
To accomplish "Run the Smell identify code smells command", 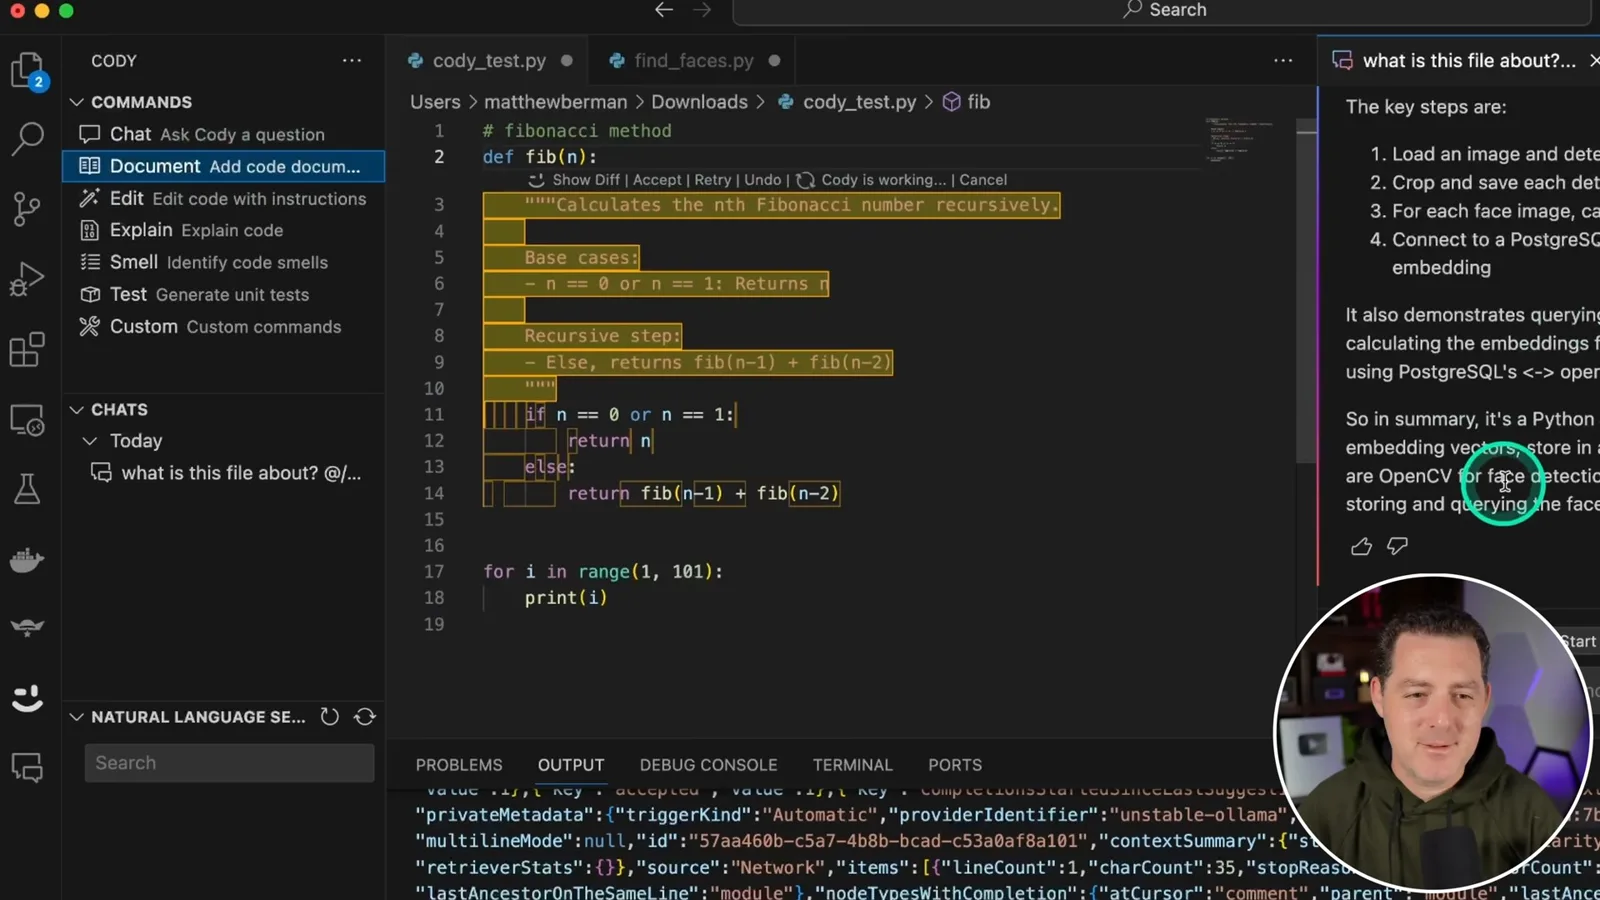I will pos(224,262).
